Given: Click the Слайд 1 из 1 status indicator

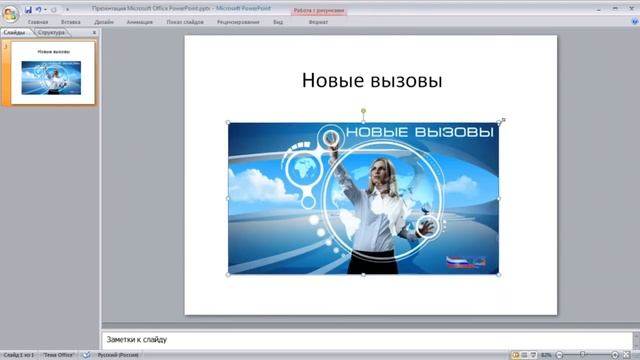Looking at the screenshot, I should click(19, 355).
